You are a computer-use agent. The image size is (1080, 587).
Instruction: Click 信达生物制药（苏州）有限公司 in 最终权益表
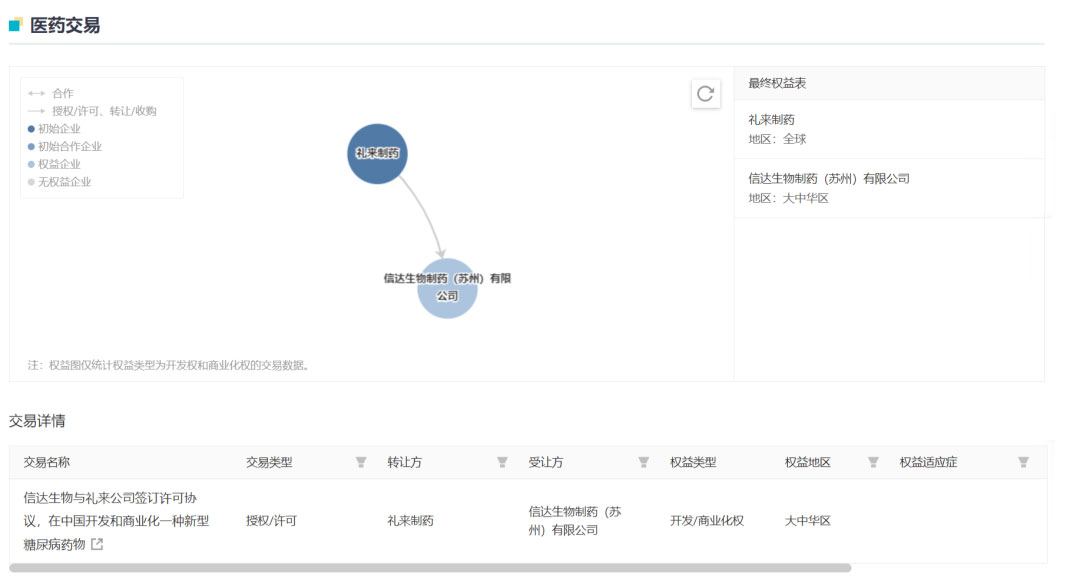(x=828, y=179)
